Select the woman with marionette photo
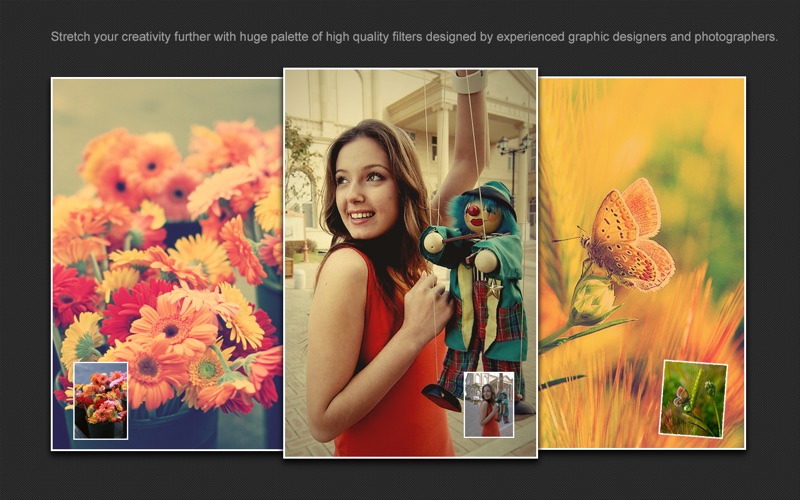 pos(410,263)
